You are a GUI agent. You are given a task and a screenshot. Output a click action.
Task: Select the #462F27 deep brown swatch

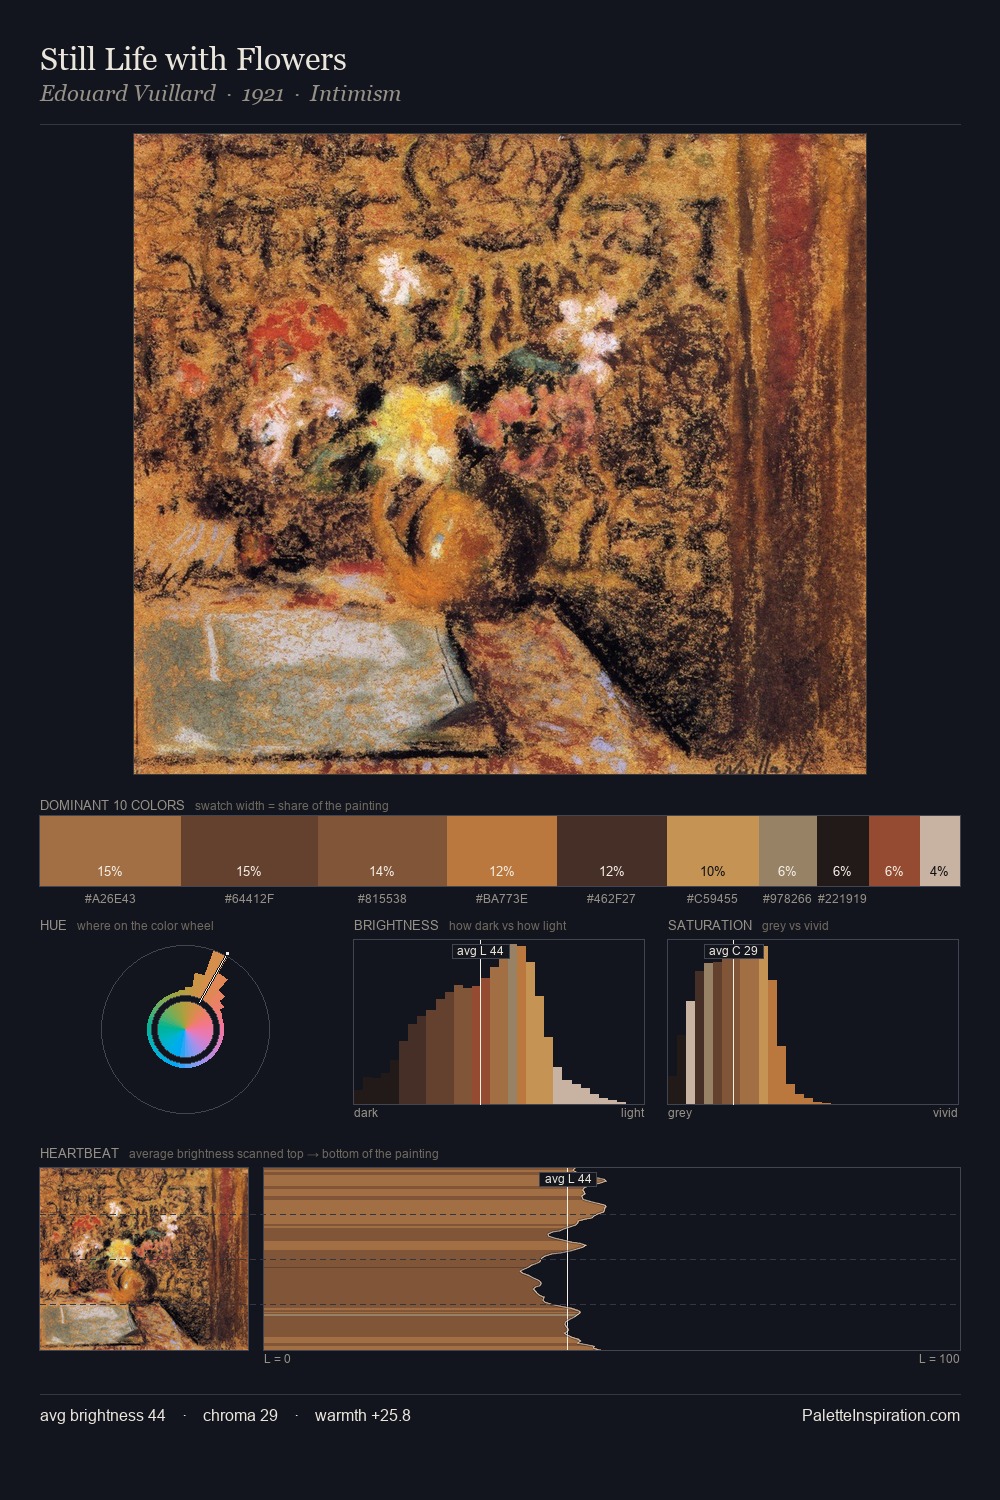click(612, 851)
